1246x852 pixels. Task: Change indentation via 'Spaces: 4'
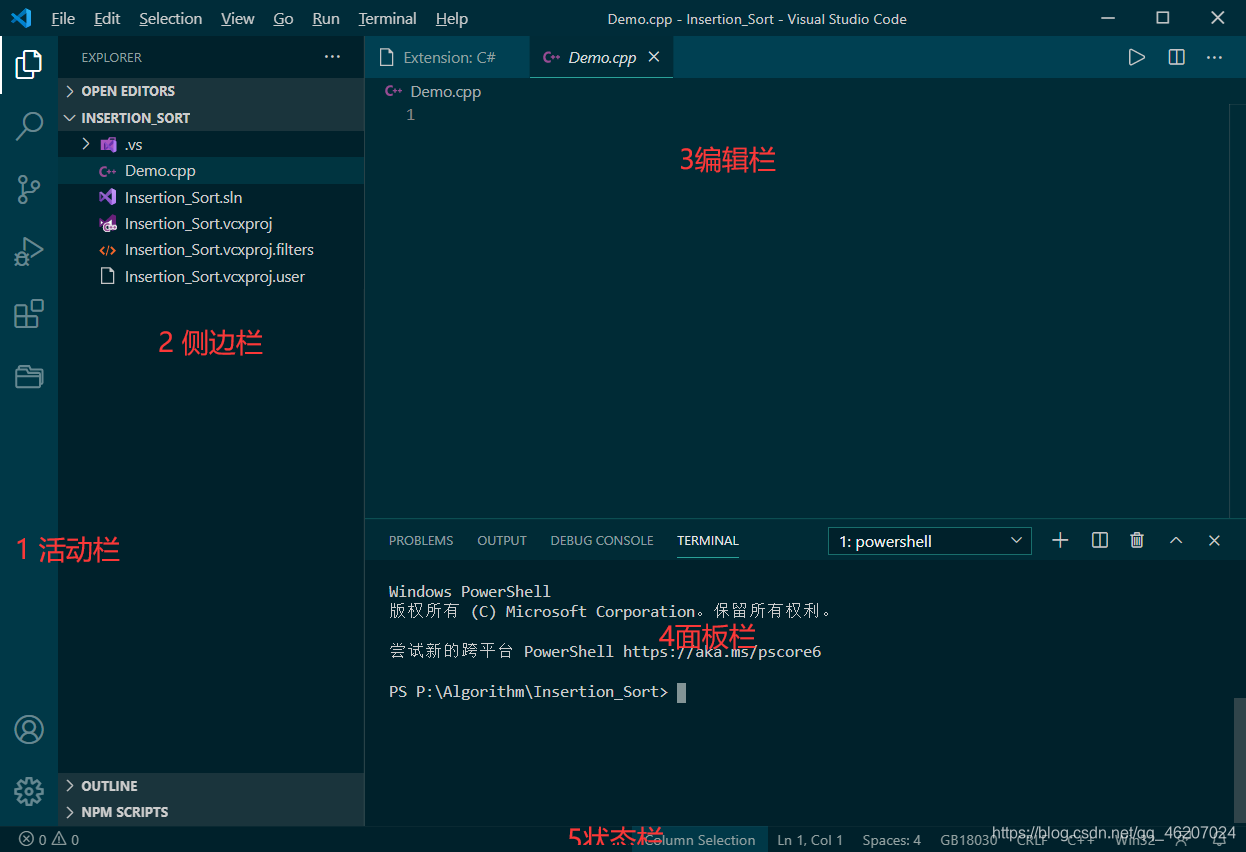(x=892, y=840)
